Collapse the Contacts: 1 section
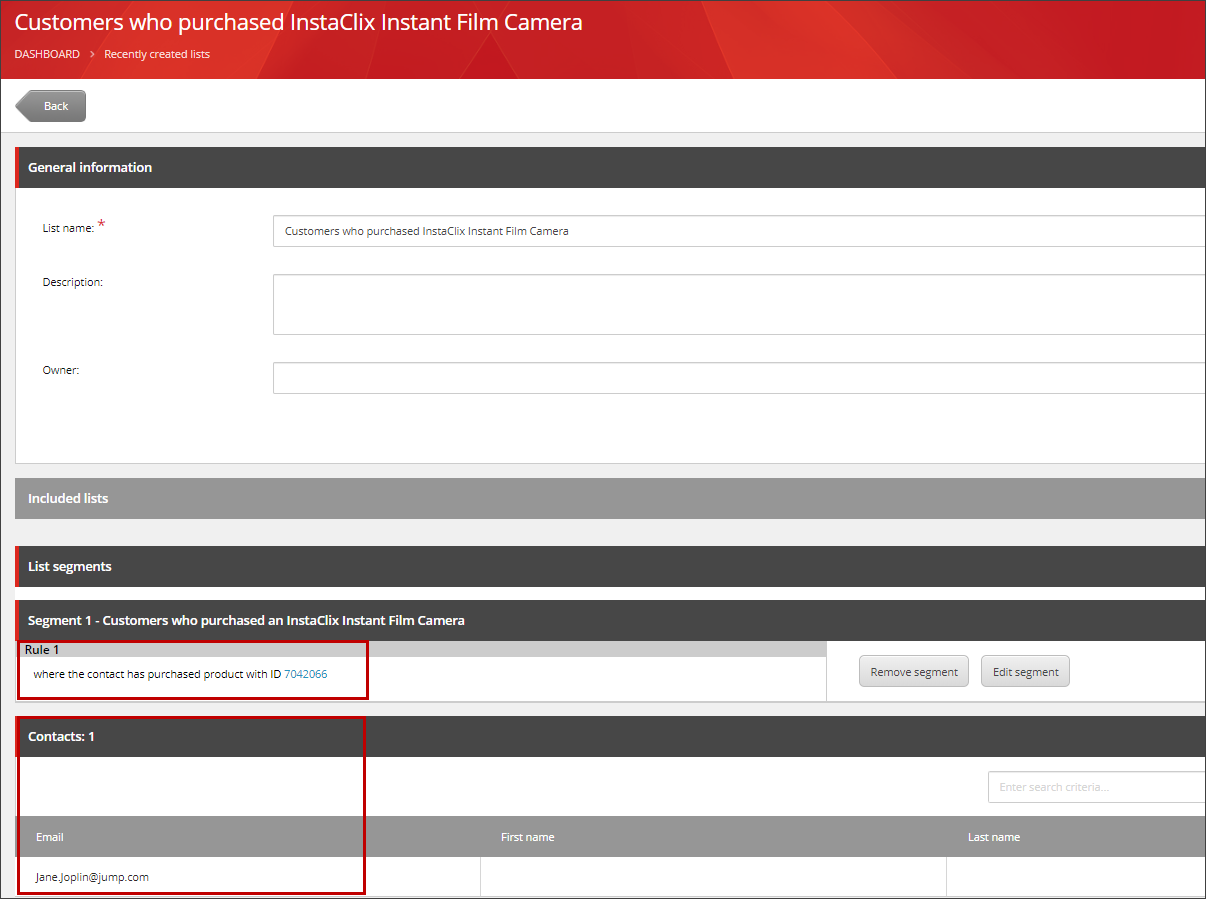The width and height of the screenshot is (1206, 899). coord(610,736)
